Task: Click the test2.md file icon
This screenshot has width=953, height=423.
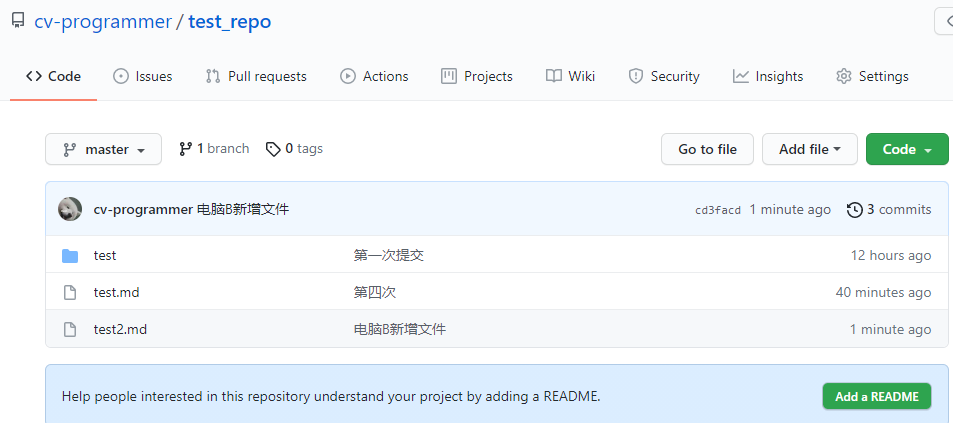Action: (70, 329)
